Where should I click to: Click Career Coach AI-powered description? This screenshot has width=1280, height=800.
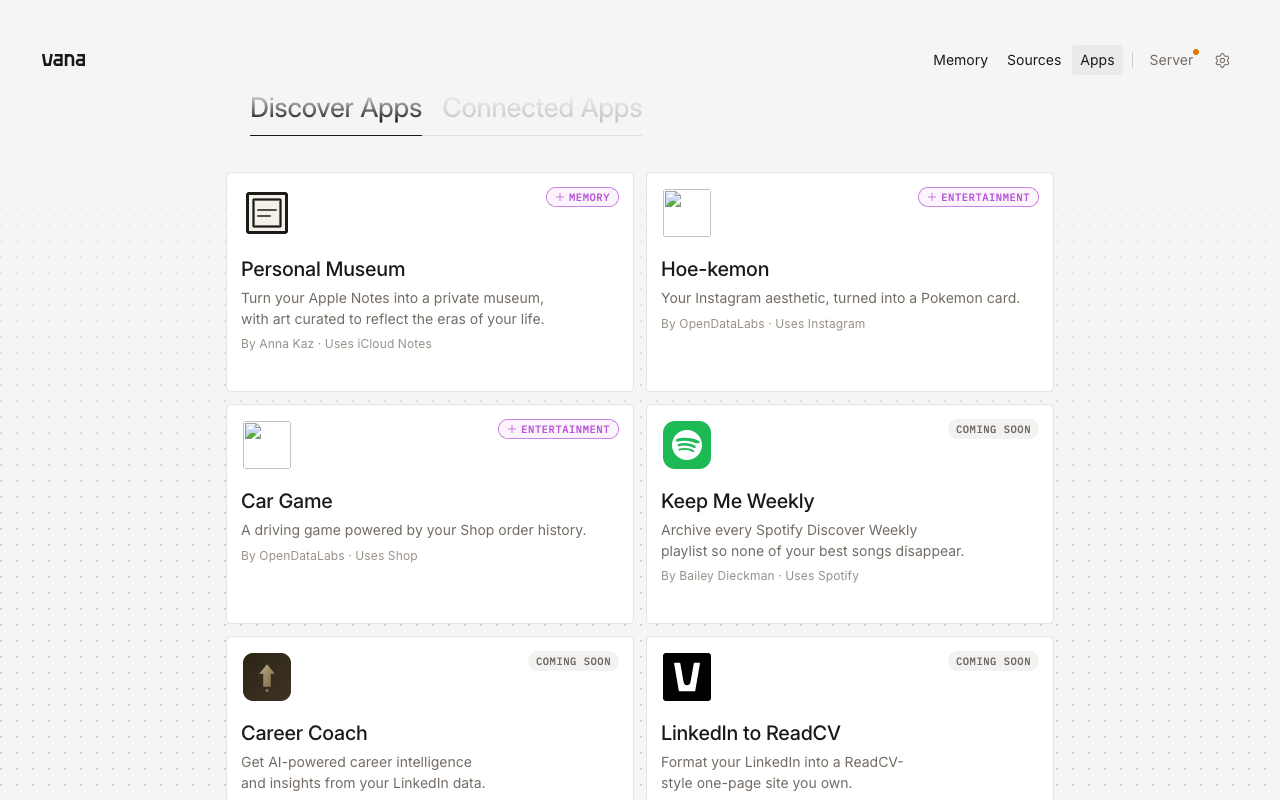(363, 773)
